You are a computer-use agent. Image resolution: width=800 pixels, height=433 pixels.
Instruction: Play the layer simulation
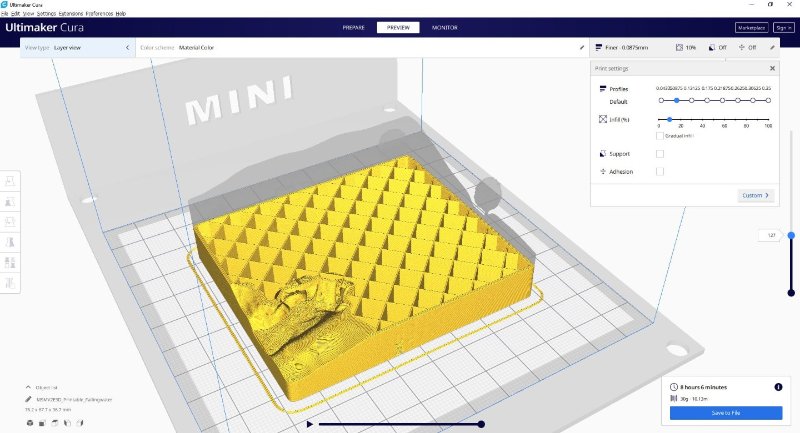click(310, 424)
